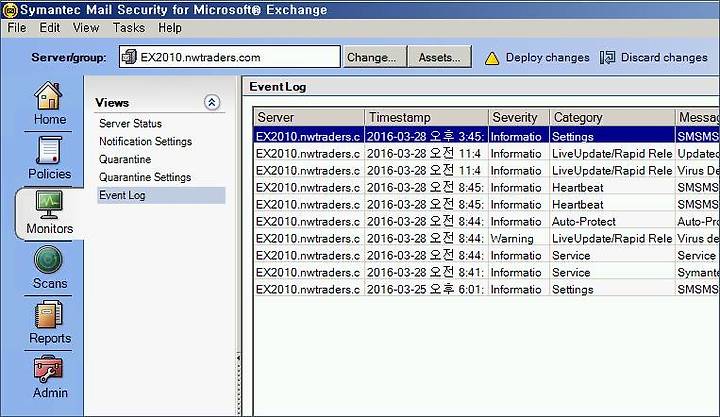Open Quarantine Settings view
Image resolution: width=720 pixels, height=417 pixels.
145,177
